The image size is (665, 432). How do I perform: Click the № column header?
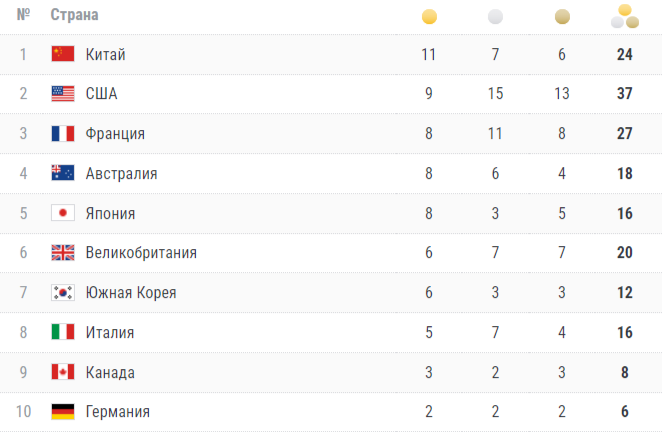[23, 16]
